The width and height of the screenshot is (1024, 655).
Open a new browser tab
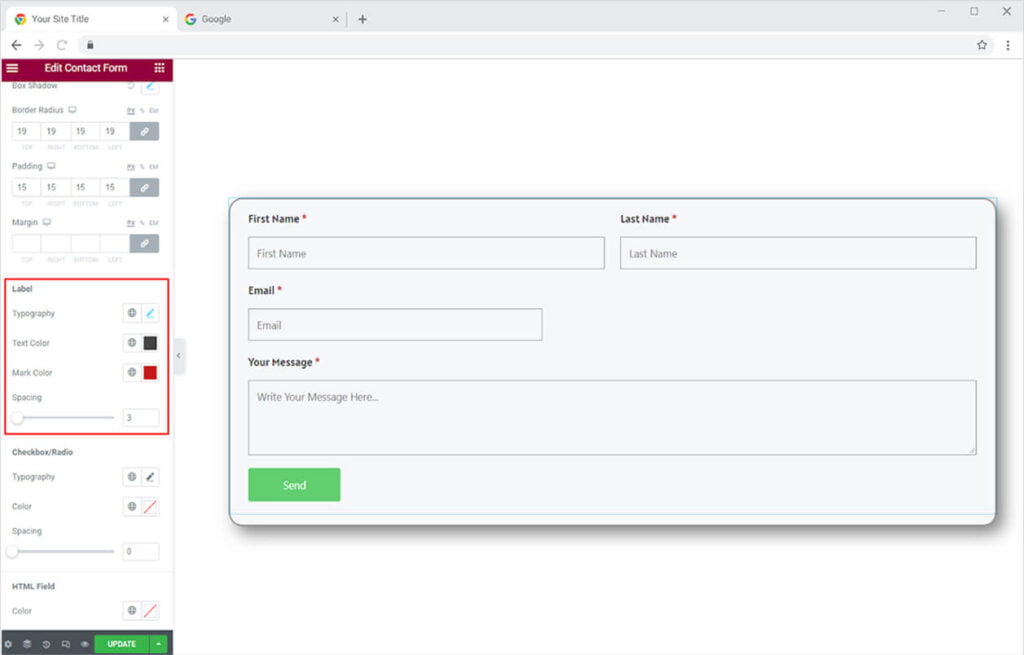point(362,19)
